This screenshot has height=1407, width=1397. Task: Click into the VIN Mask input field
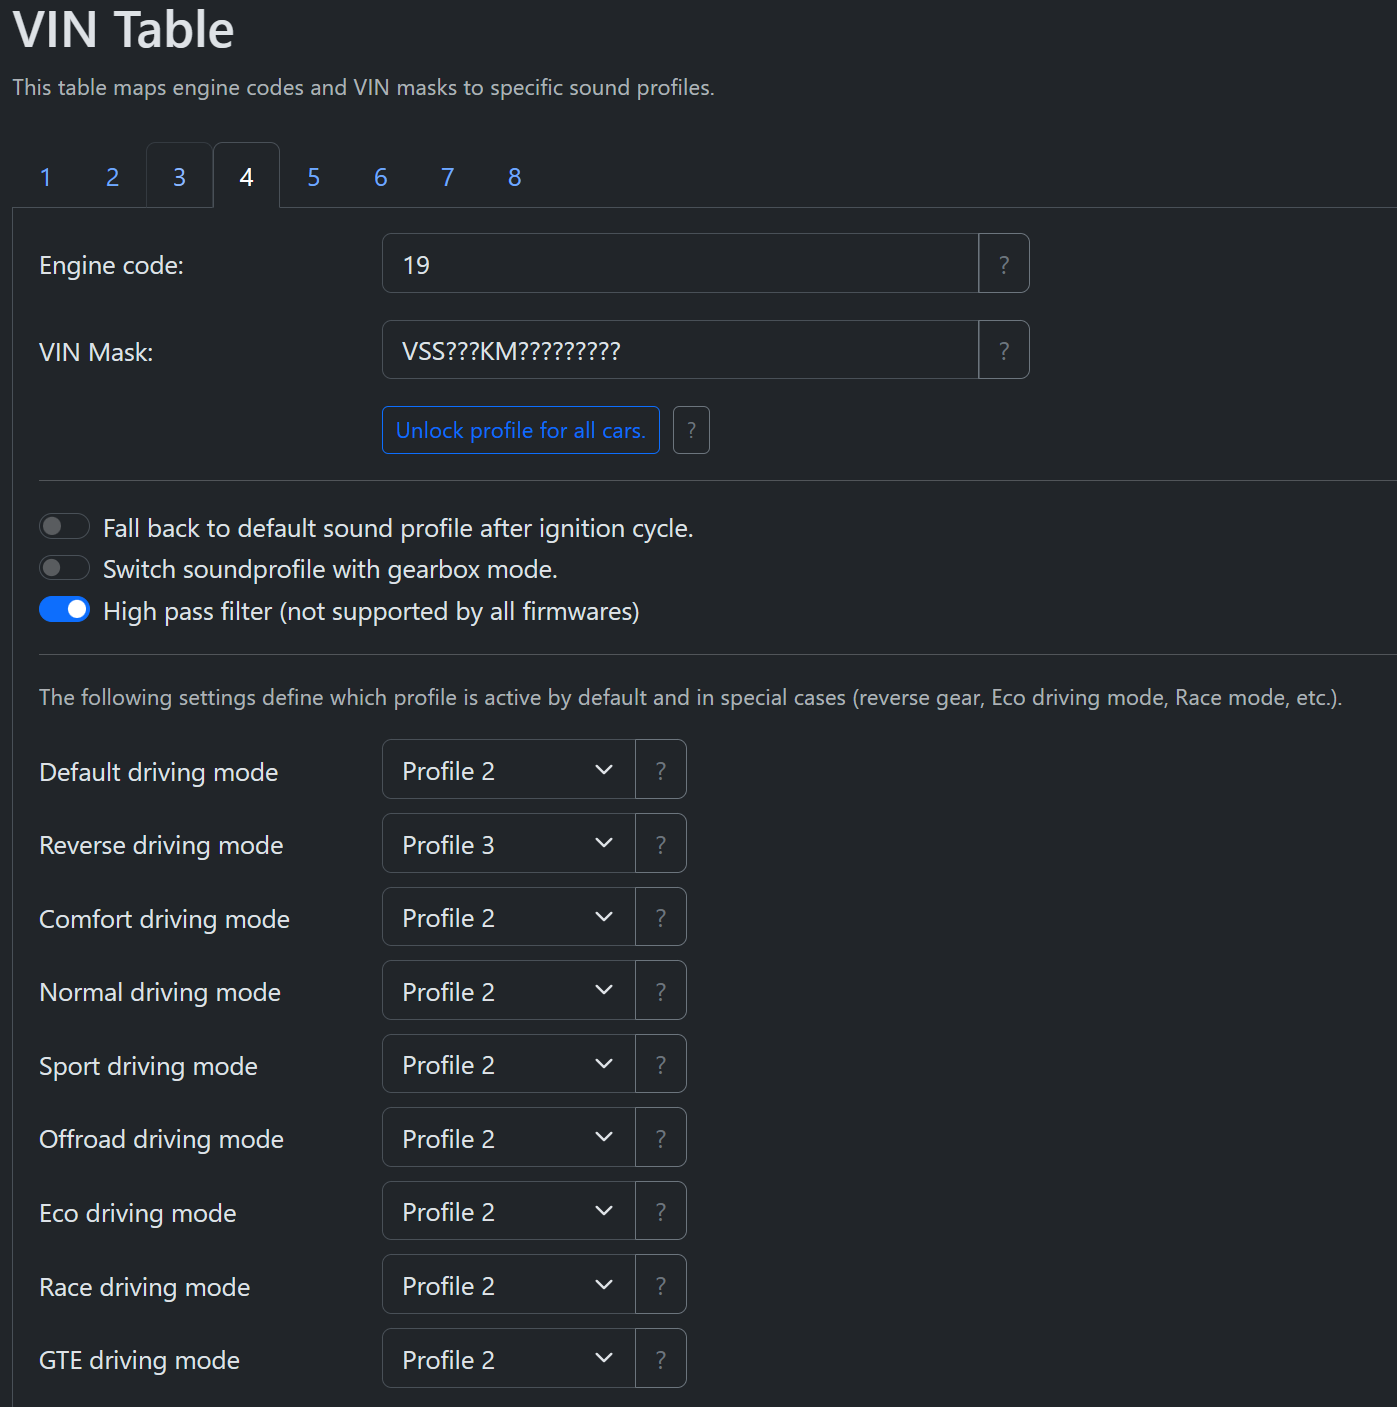click(x=680, y=350)
